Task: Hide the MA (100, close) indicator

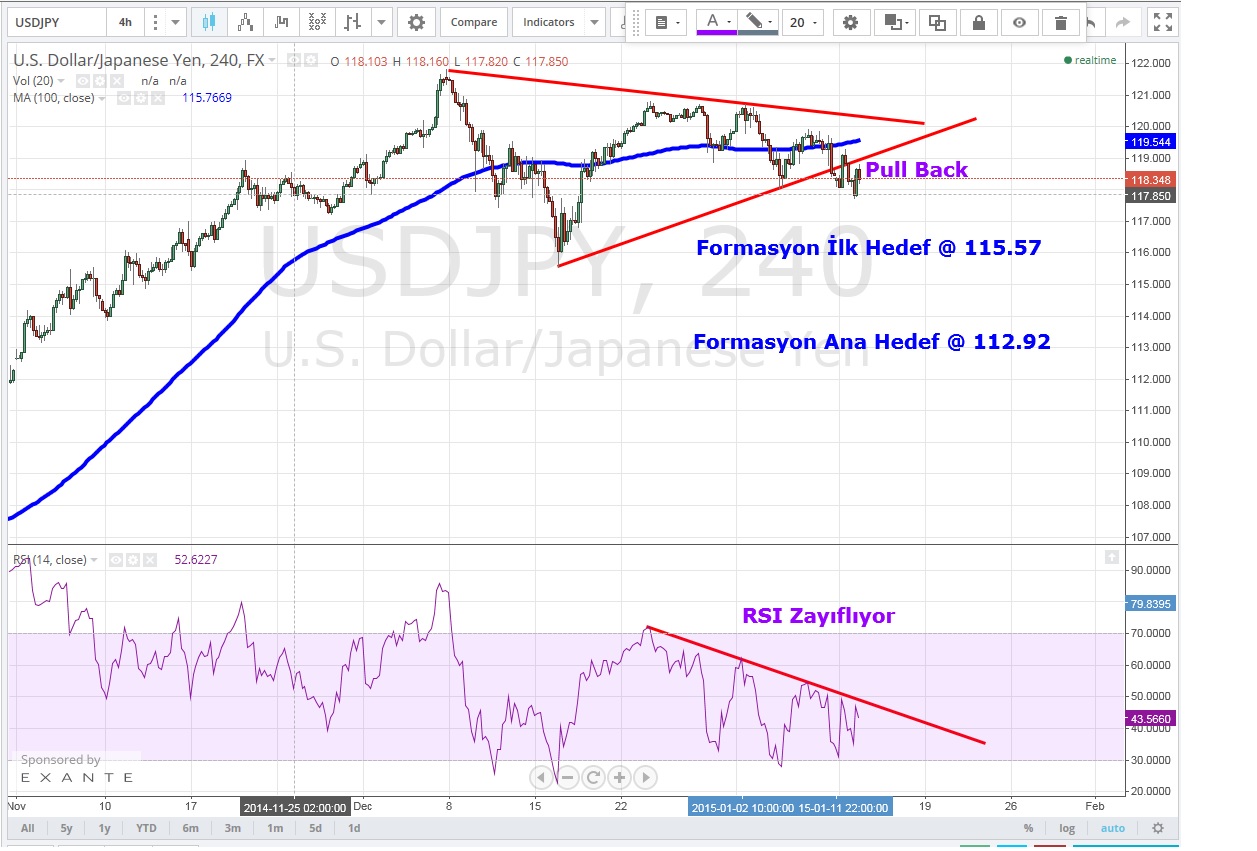Action: tap(124, 98)
